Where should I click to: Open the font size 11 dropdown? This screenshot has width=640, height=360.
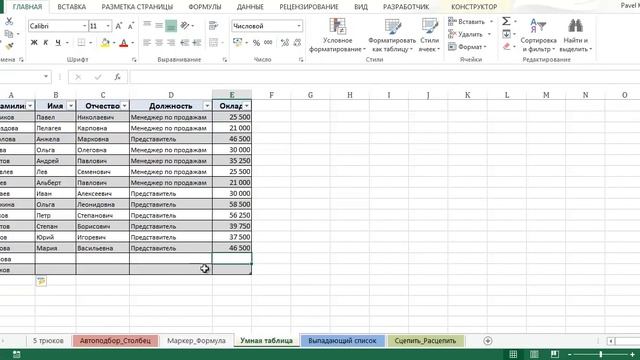[108, 26]
